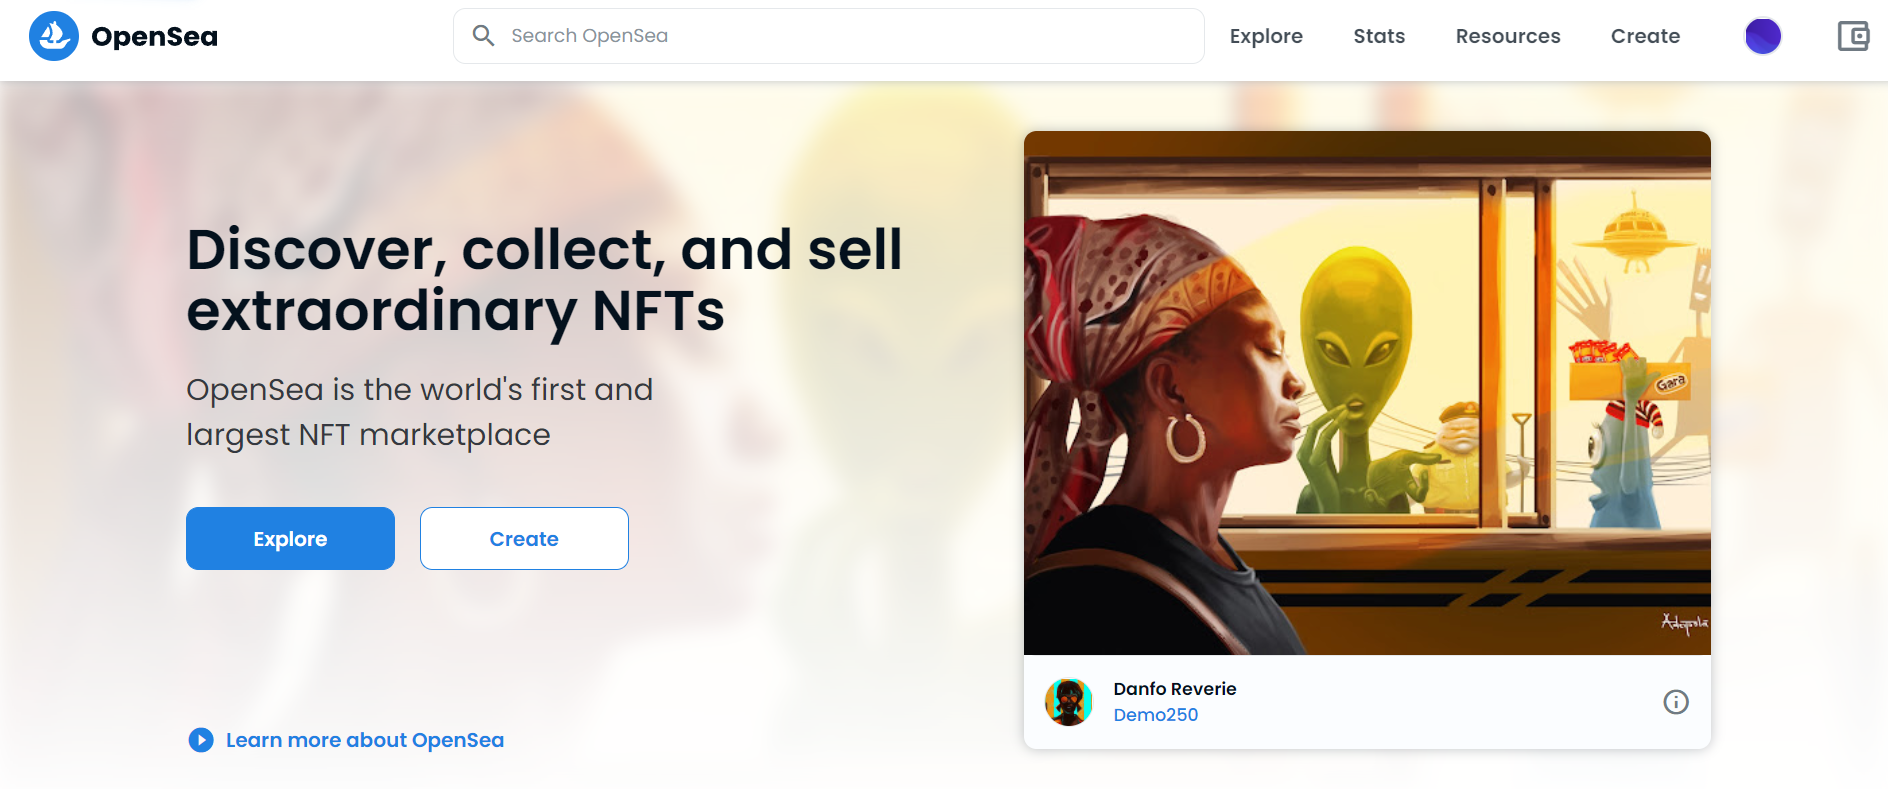Viewport: 1888px width, 789px height.
Task: Click the play icon beside Learn more
Action: (201, 740)
